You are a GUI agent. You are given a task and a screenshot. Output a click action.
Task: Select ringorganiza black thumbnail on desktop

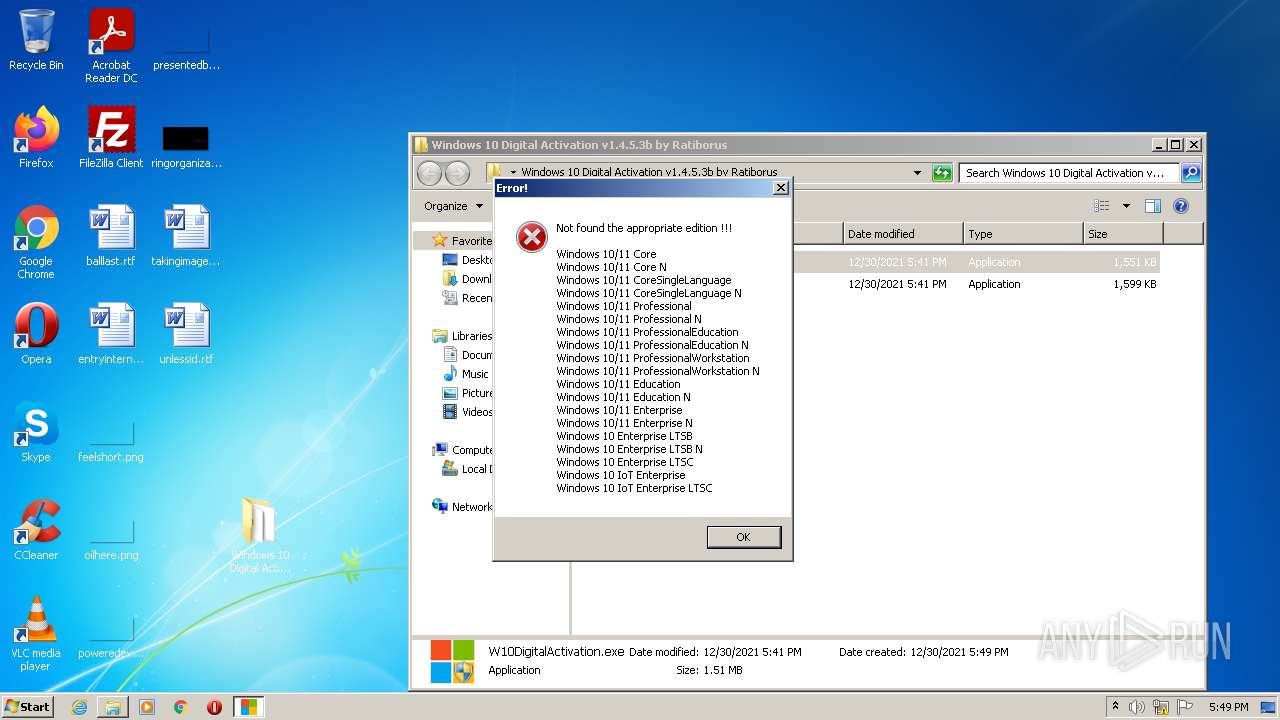click(x=186, y=146)
